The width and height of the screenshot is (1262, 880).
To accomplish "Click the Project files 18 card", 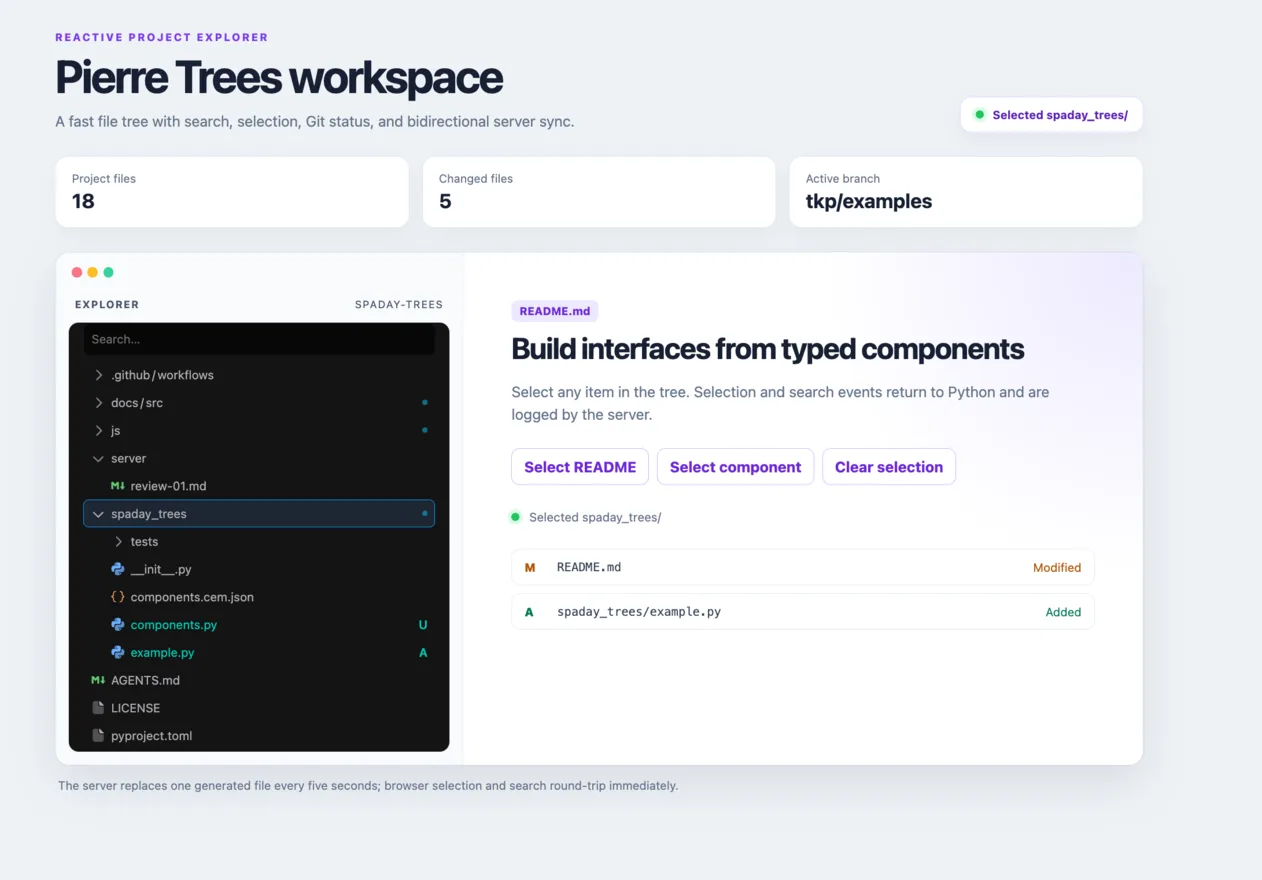I will (232, 192).
